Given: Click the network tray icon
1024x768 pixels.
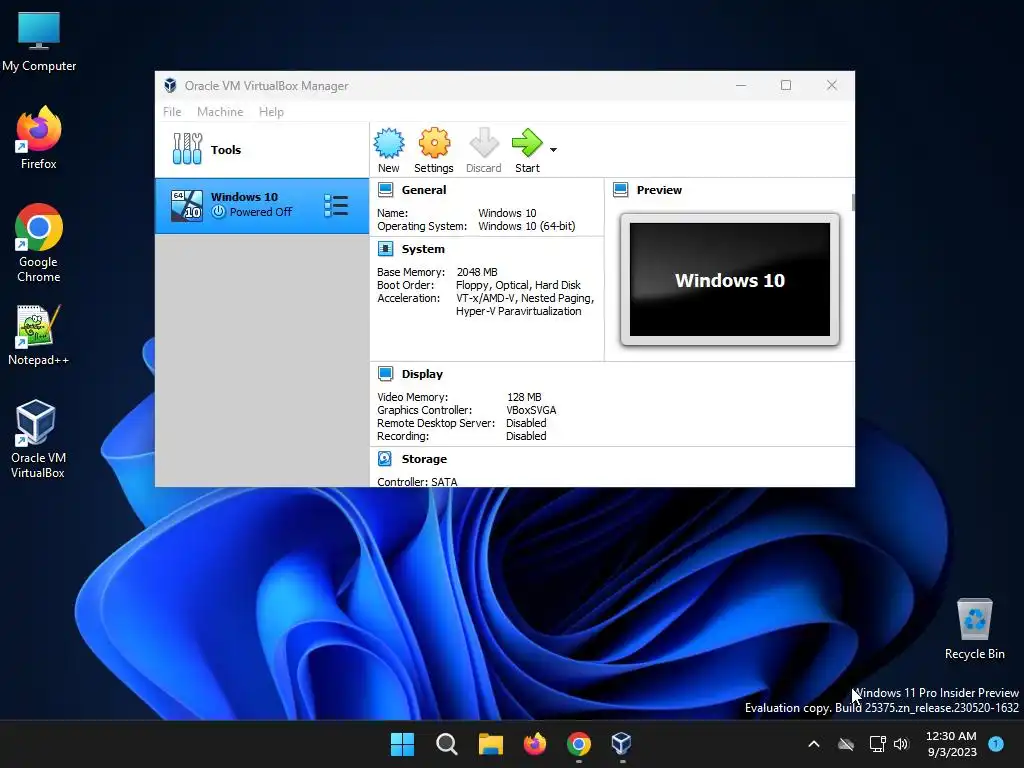Looking at the screenshot, I should click(x=878, y=744).
